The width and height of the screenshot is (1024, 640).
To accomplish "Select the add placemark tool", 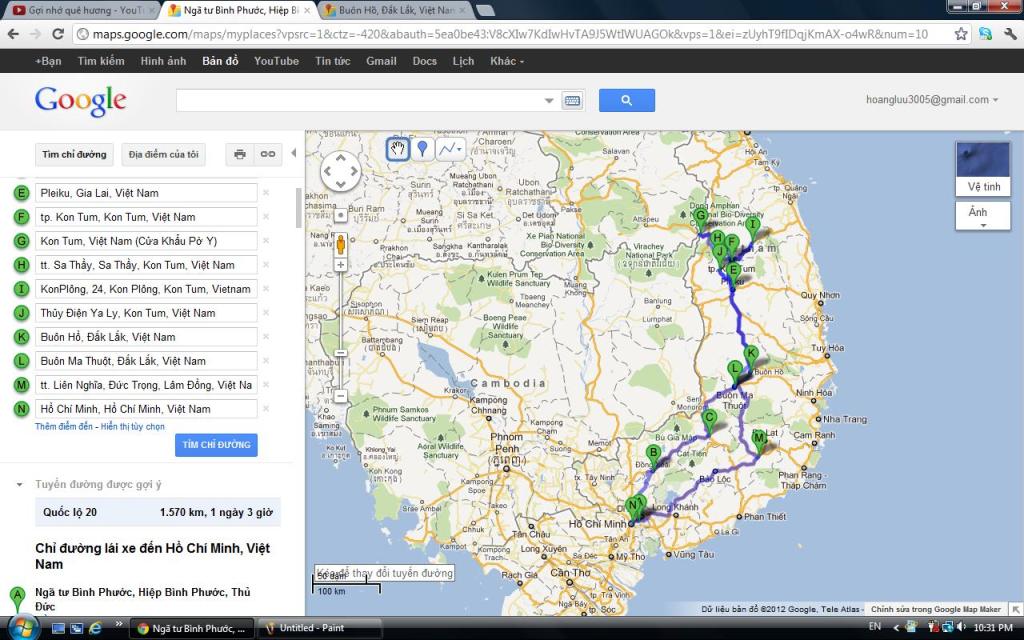I will click(x=422, y=150).
